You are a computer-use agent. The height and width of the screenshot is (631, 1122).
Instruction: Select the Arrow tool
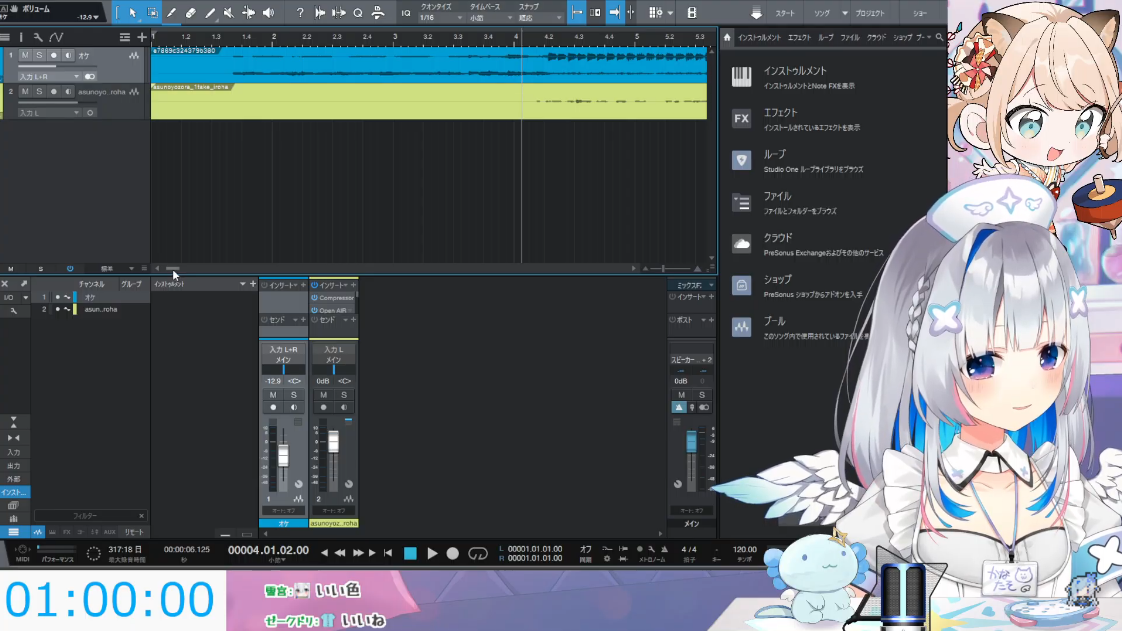(132, 13)
